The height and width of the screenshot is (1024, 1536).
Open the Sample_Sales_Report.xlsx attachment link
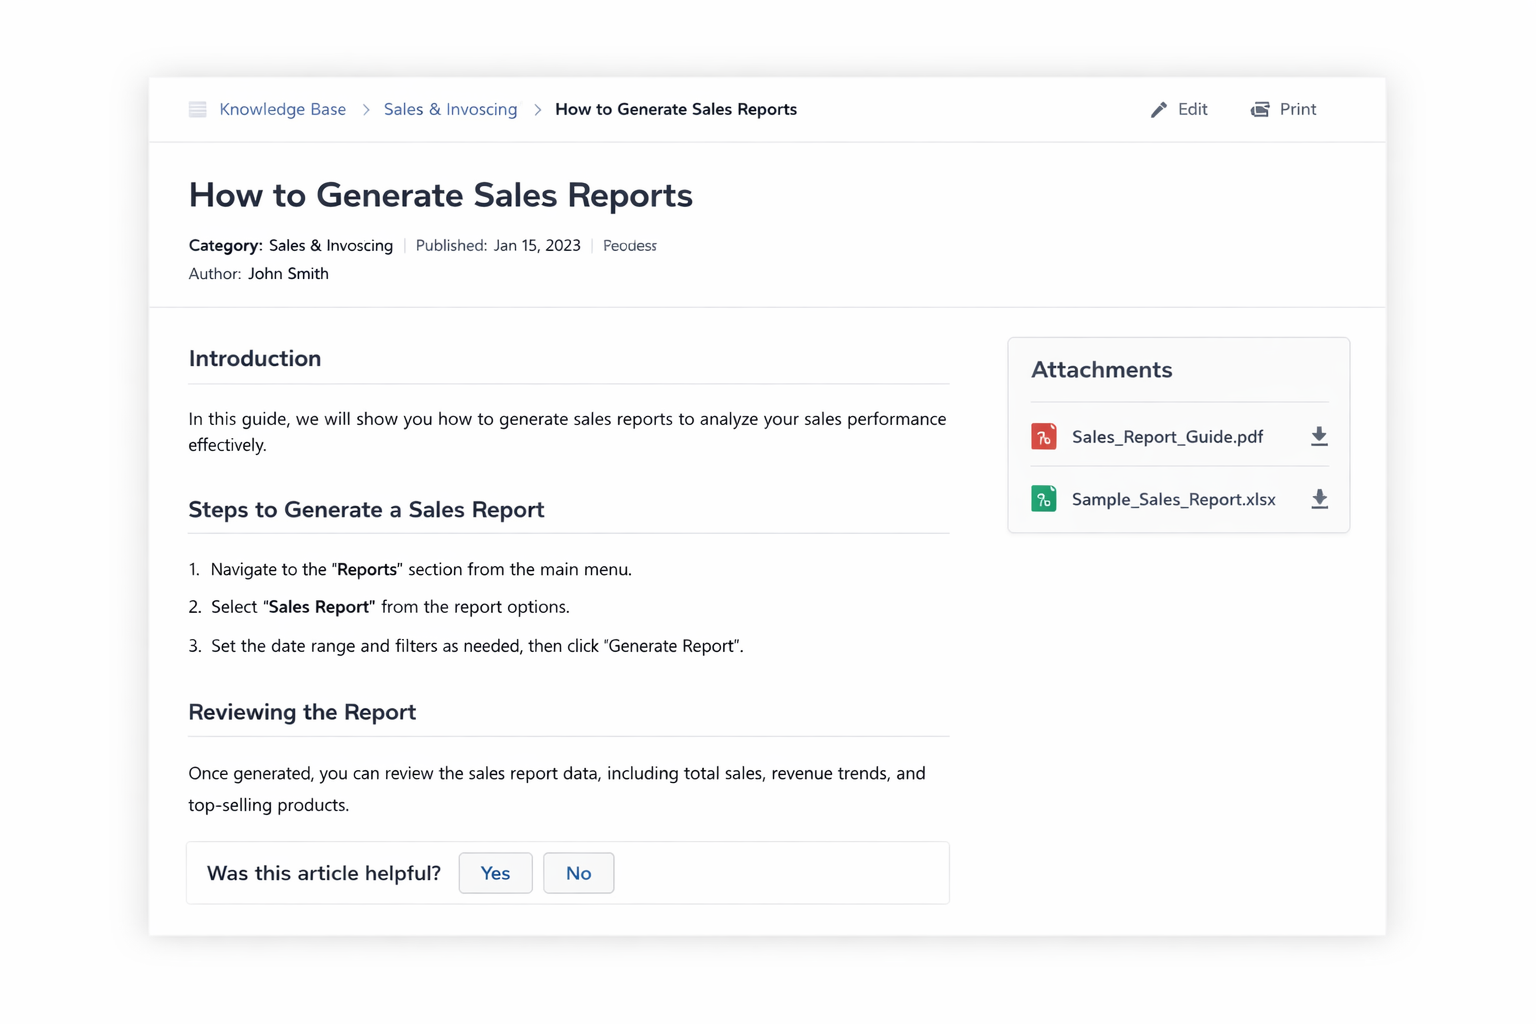[x=1173, y=498]
